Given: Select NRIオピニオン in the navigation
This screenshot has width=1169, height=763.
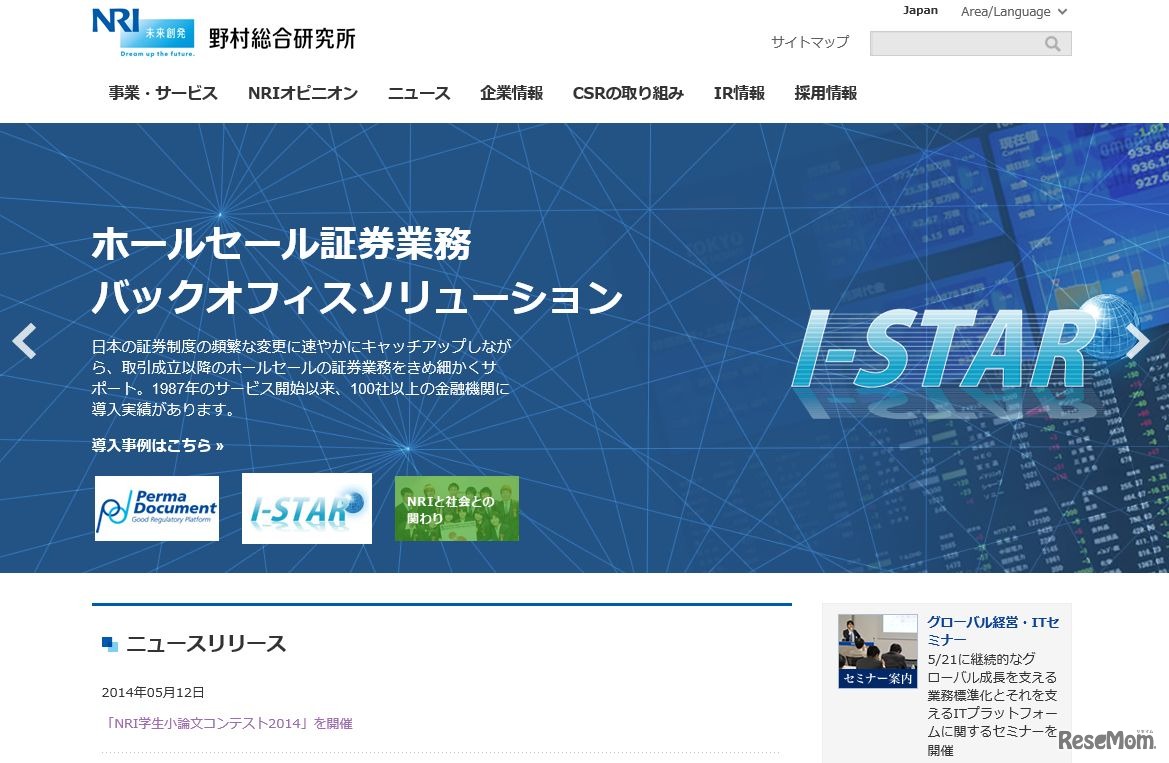Looking at the screenshot, I should (x=302, y=93).
